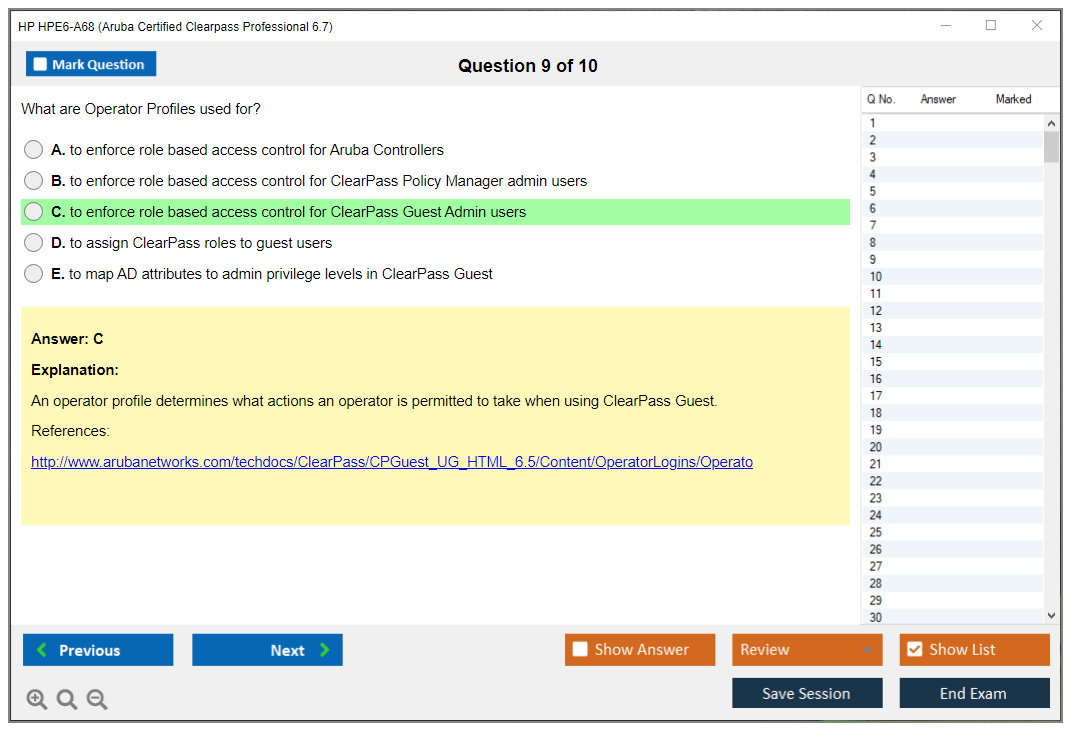Go to the Previous question
Image resolution: width=1075 pixels, height=735 pixels.
pyautogui.click(x=98, y=650)
